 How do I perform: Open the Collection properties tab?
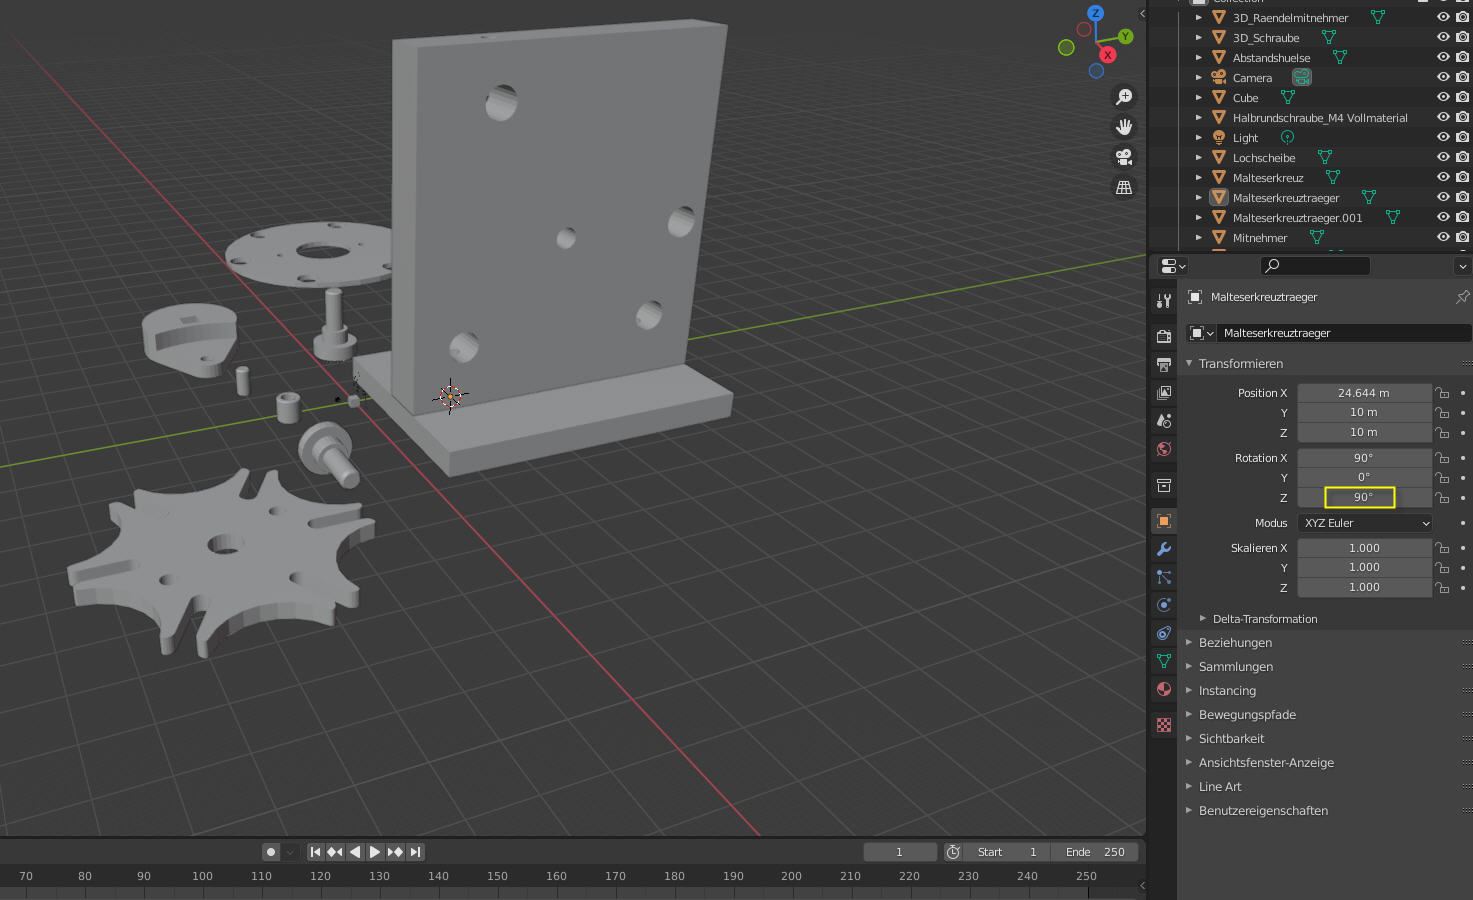coord(1163,485)
